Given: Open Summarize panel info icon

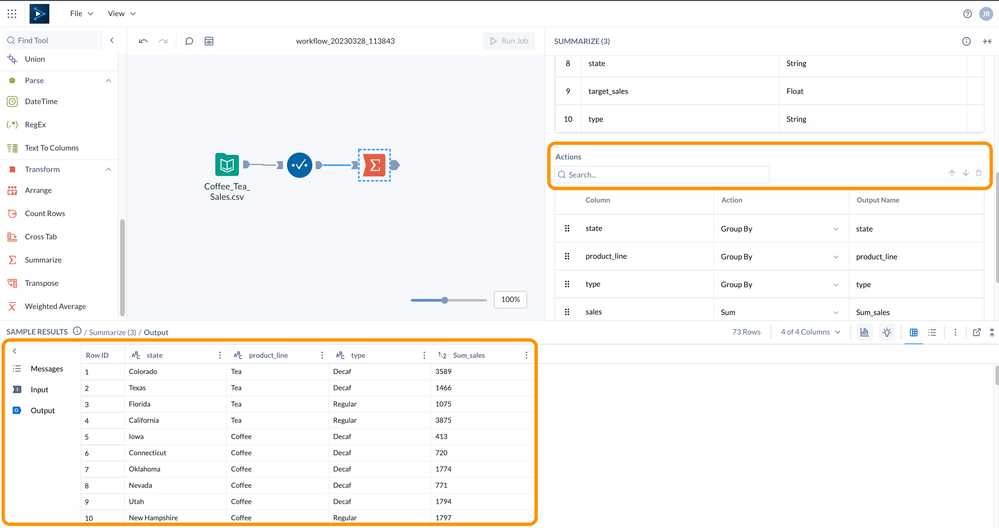Looking at the screenshot, I should pos(966,41).
